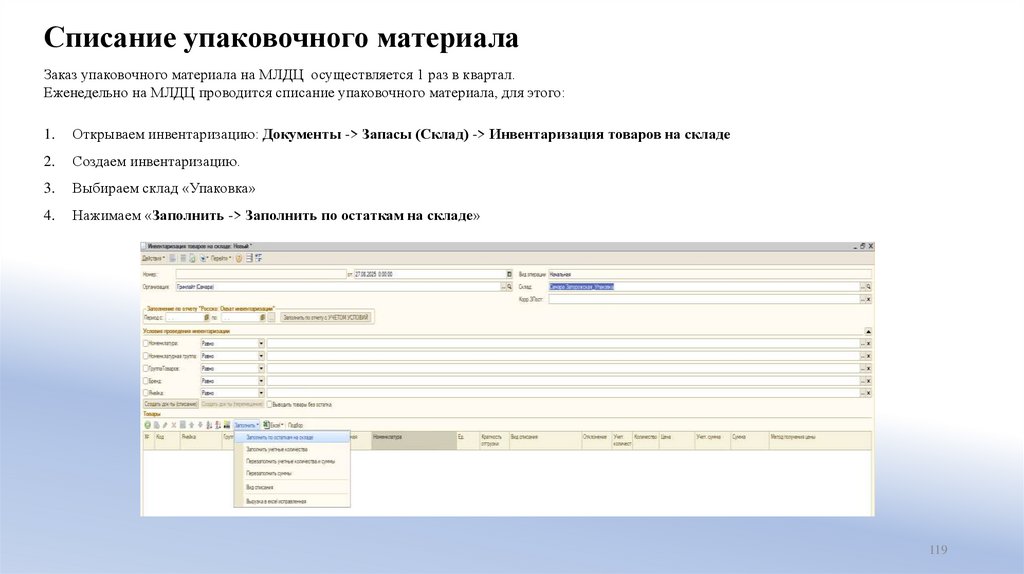Click into the Номер input field

point(261,274)
